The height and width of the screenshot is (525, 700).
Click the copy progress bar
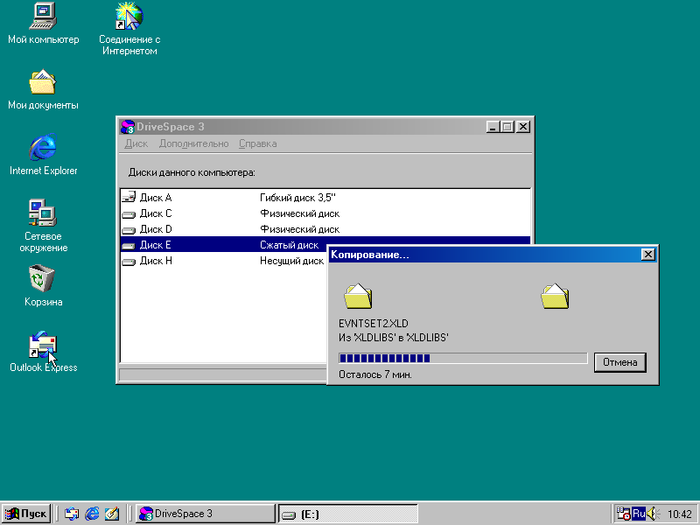462,358
